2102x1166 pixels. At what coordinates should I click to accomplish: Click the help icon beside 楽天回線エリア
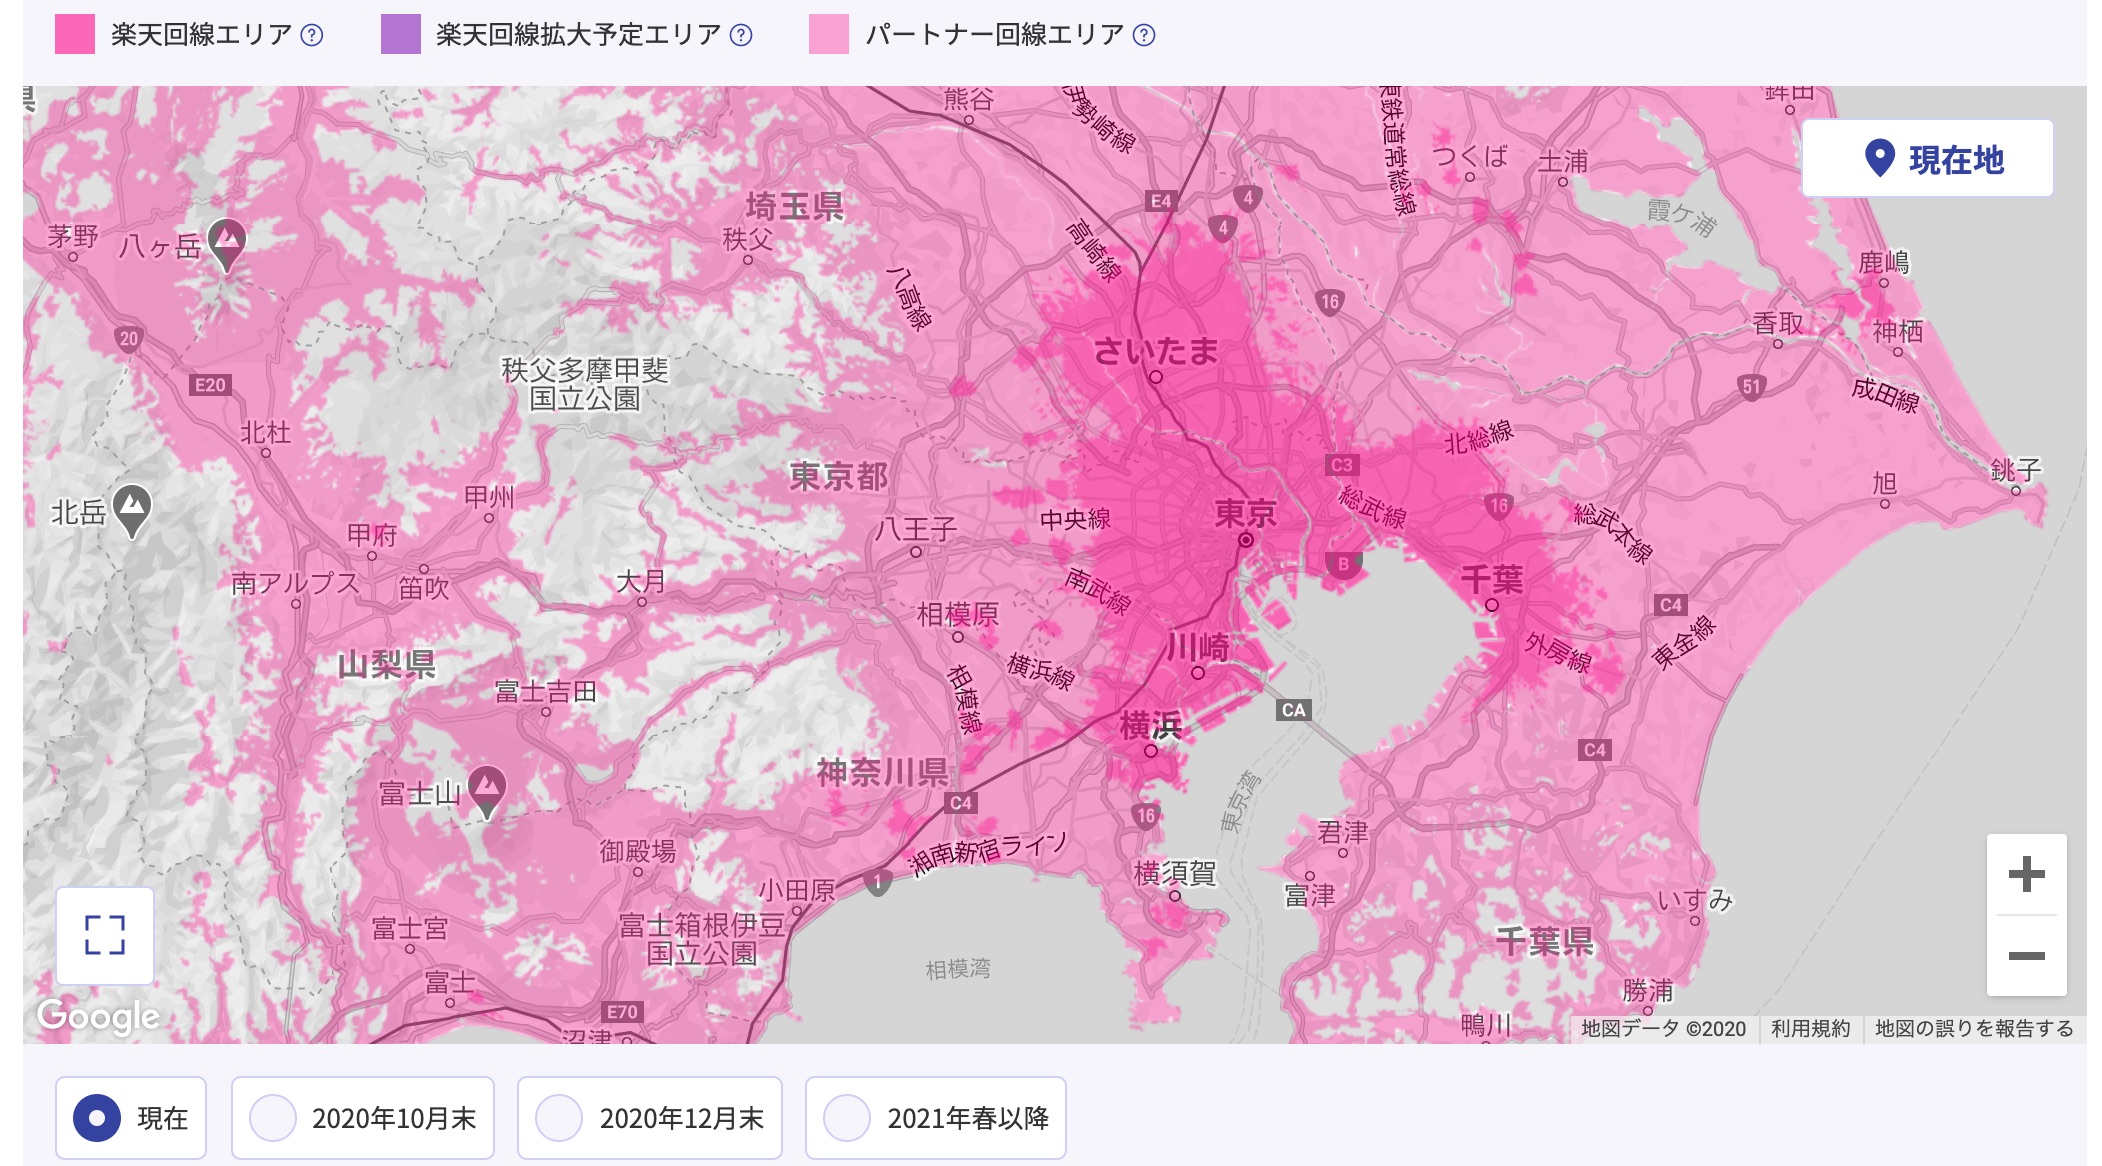click(312, 35)
